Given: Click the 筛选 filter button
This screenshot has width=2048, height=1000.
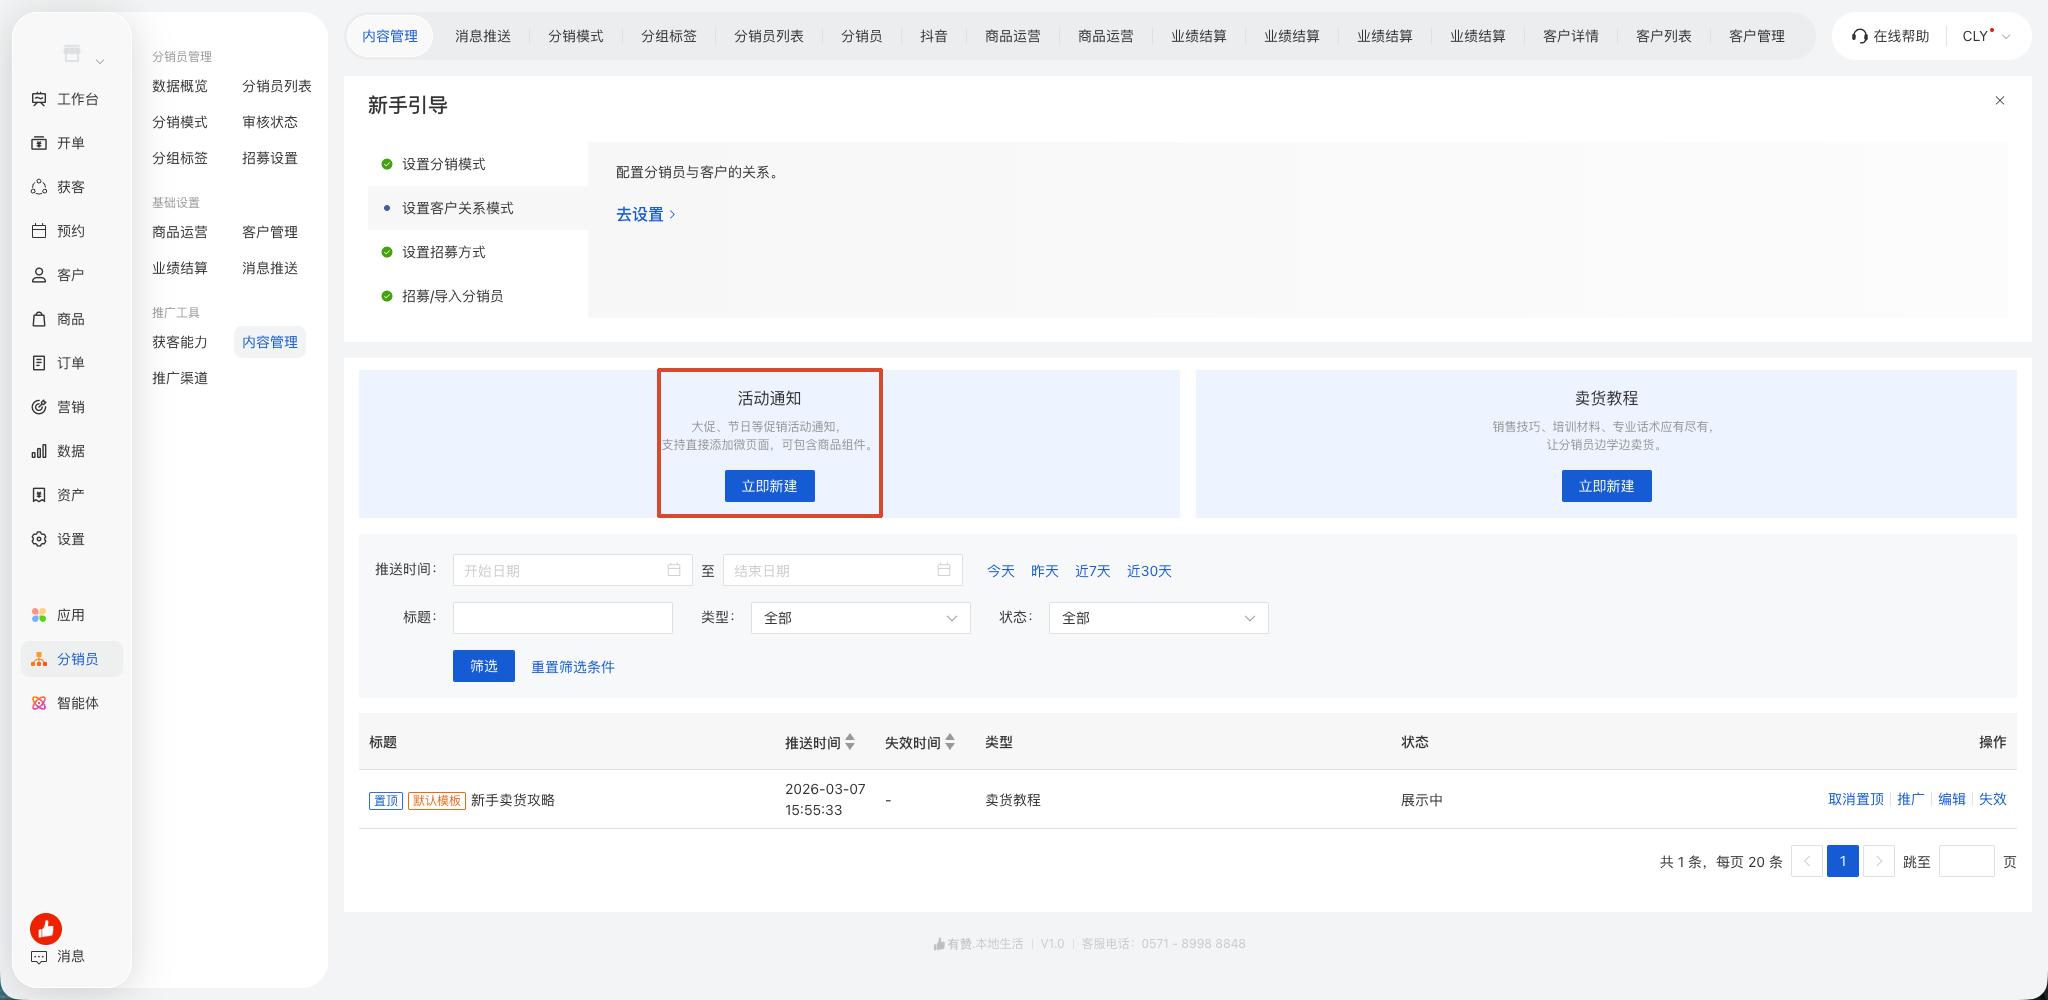Looking at the screenshot, I should pyautogui.click(x=484, y=666).
